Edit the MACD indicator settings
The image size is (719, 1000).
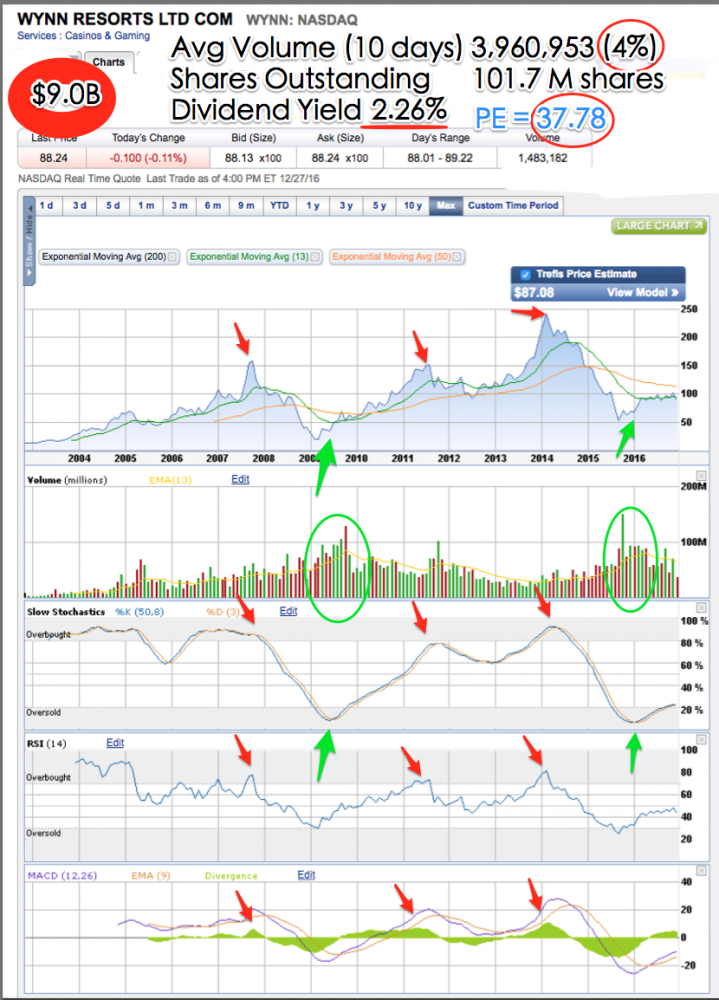(306, 875)
